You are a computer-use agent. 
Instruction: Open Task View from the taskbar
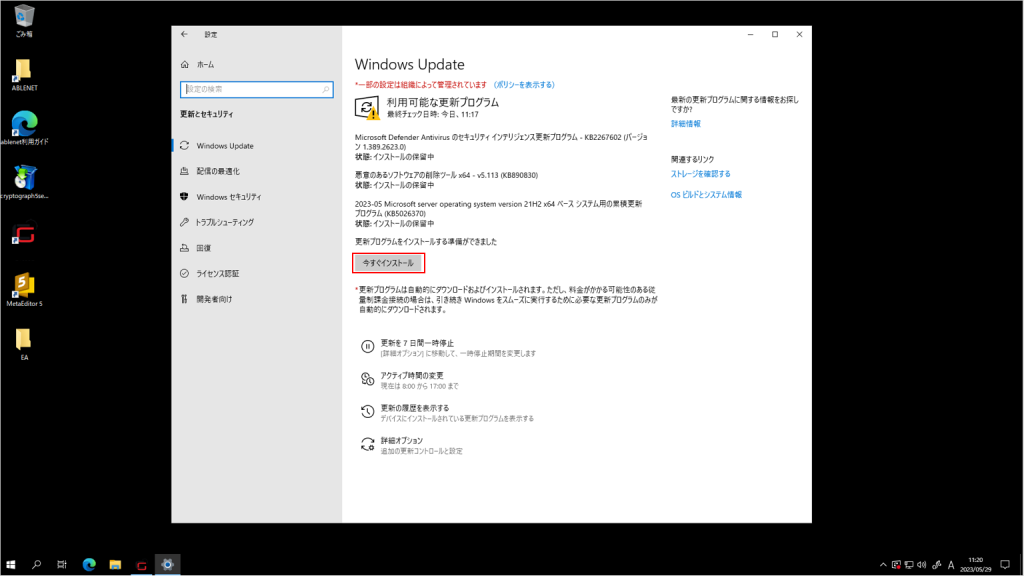pos(62,564)
